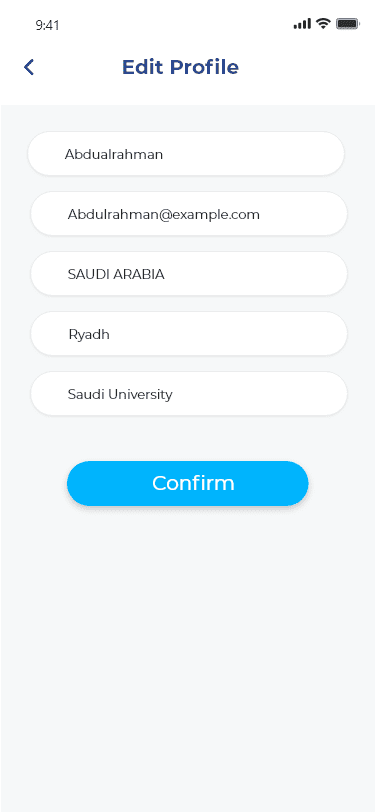Click the Confirm label text
The width and height of the screenshot is (375, 812).
click(193, 483)
